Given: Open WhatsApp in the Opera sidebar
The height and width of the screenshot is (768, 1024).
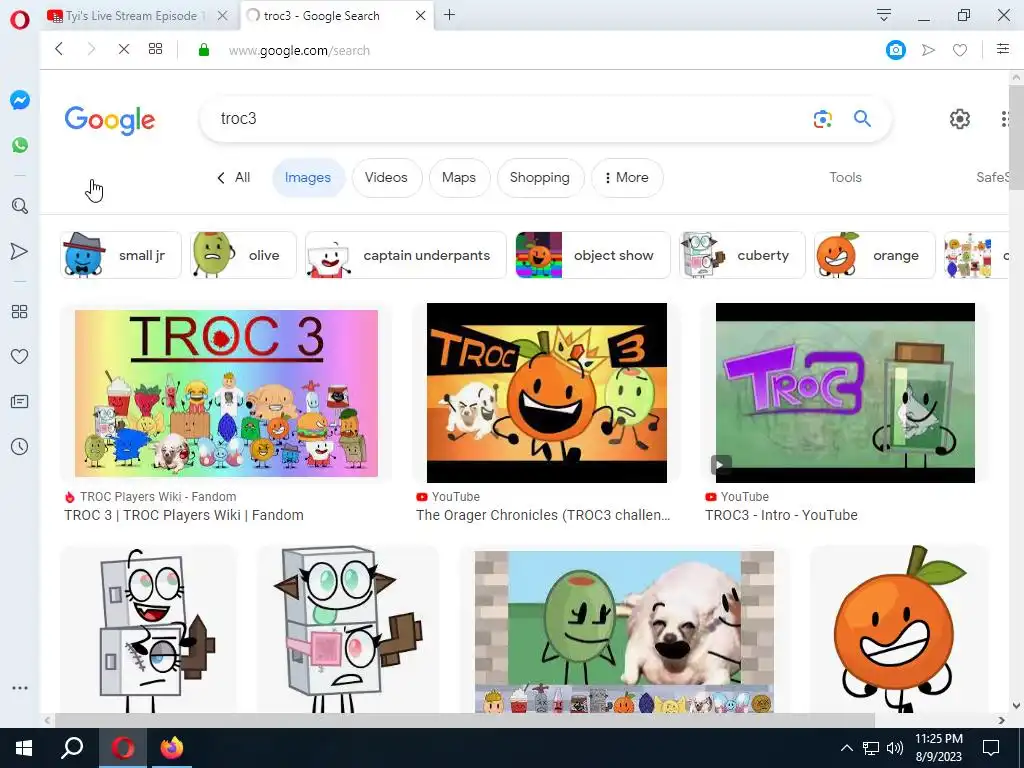Looking at the screenshot, I should click(x=20, y=144).
